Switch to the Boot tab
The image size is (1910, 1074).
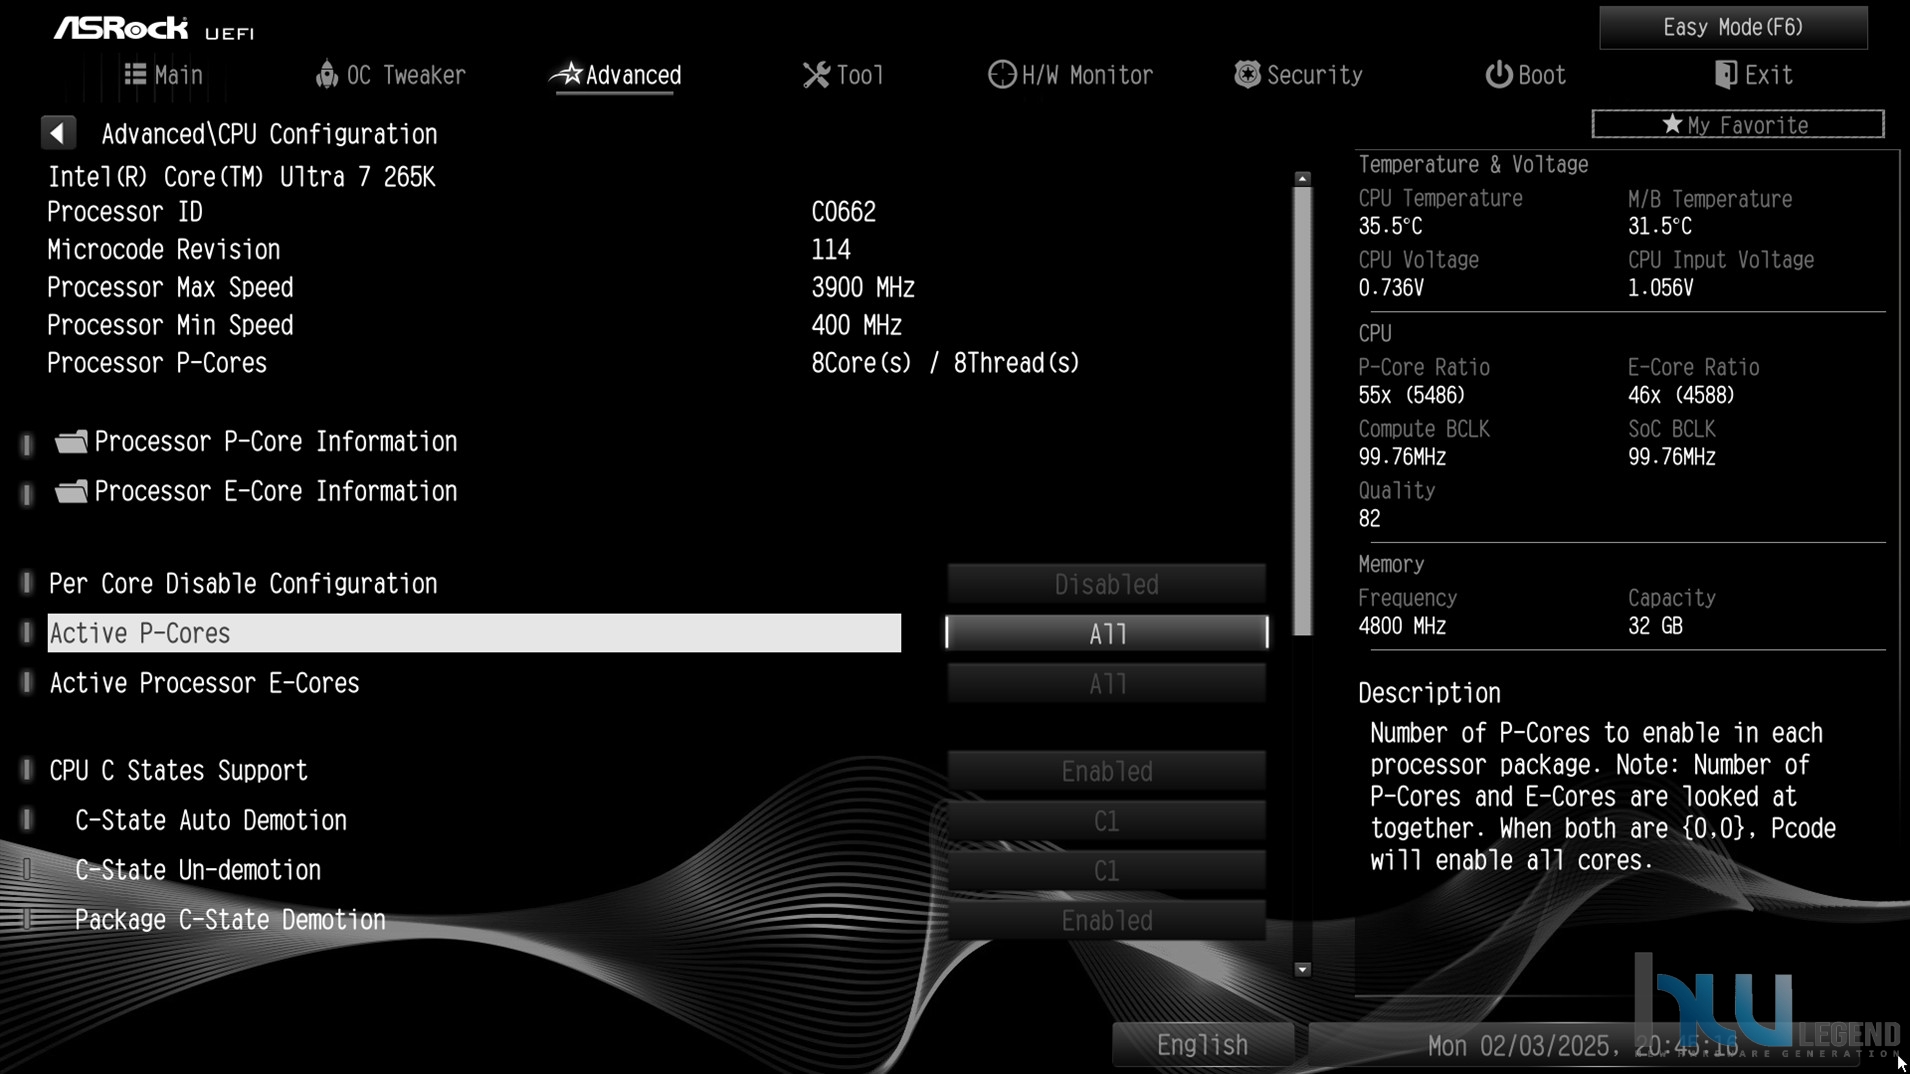1525,75
